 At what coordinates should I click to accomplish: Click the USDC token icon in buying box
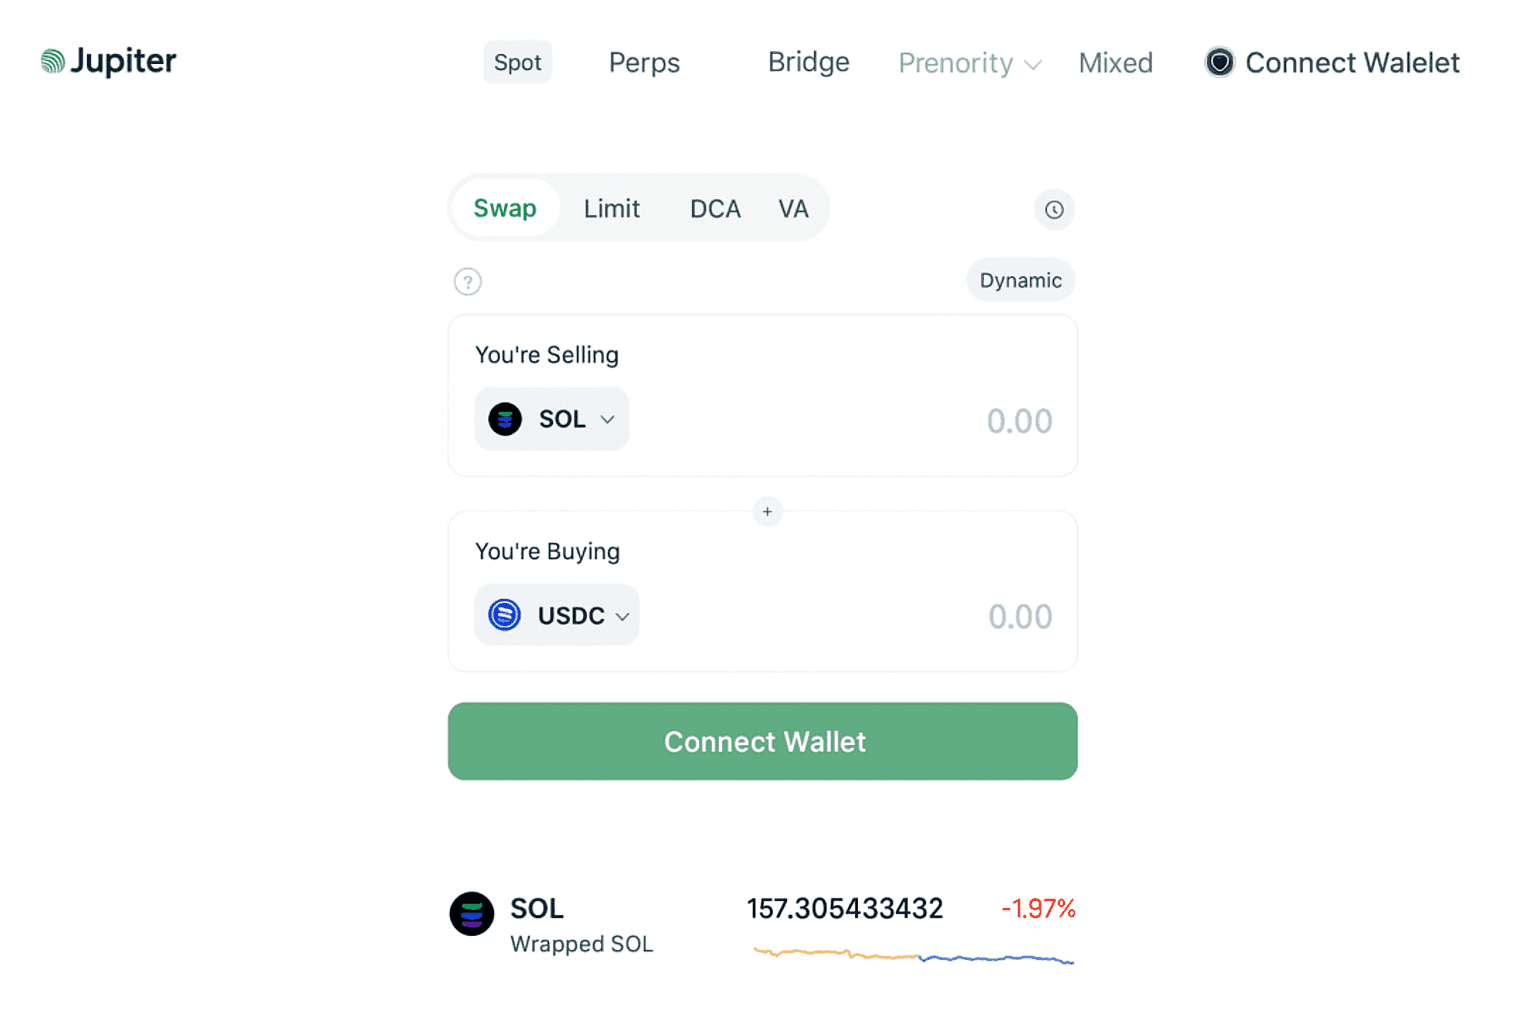pos(505,615)
